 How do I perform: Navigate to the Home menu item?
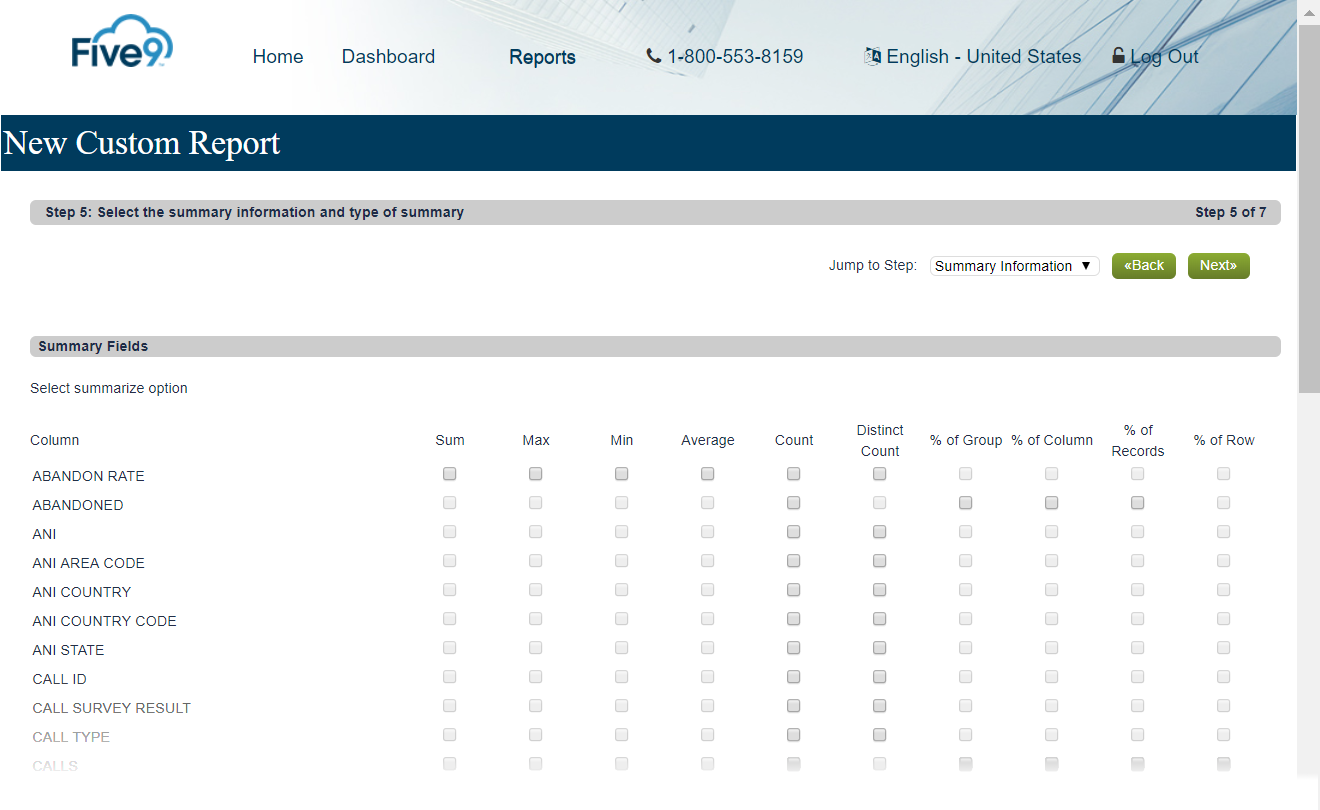[277, 57]
